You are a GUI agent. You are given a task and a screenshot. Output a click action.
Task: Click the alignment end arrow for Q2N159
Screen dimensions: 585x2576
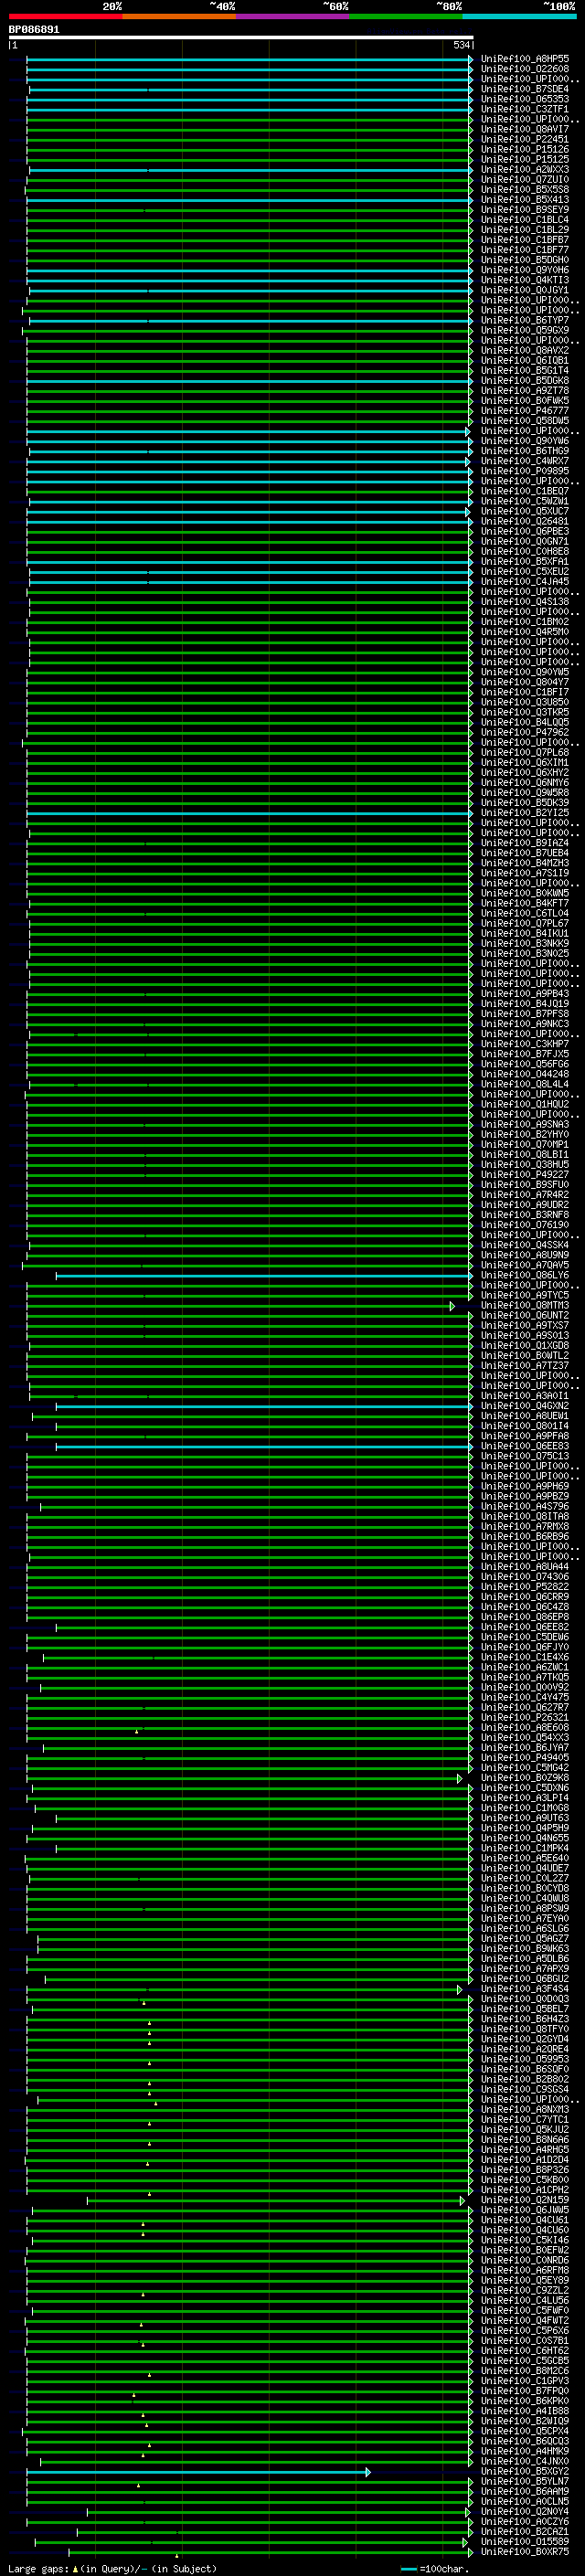click(462, 2201)
